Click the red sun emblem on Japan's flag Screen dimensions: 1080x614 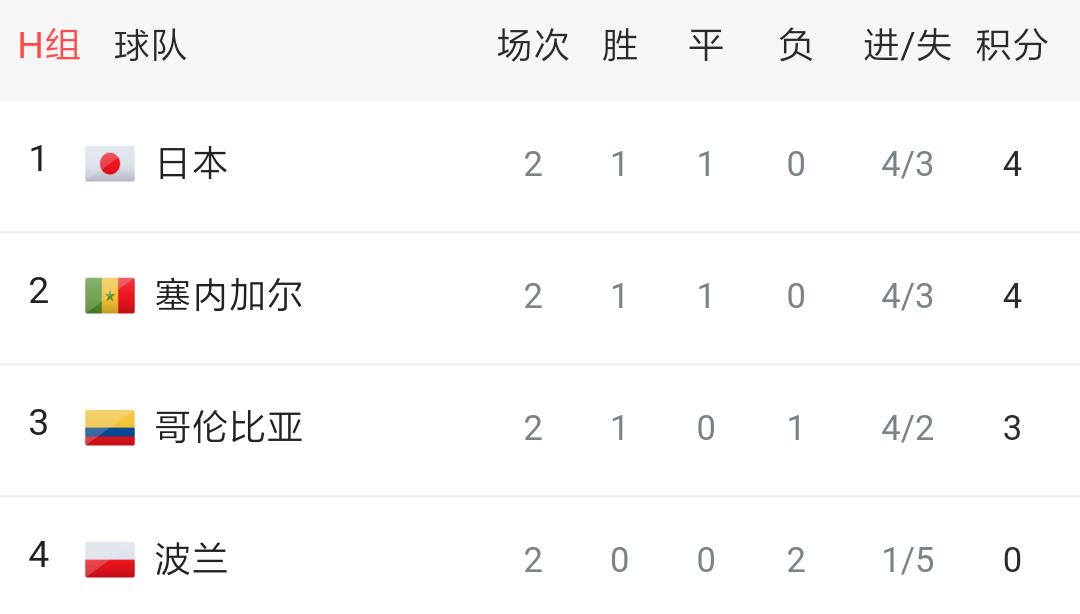111,163
